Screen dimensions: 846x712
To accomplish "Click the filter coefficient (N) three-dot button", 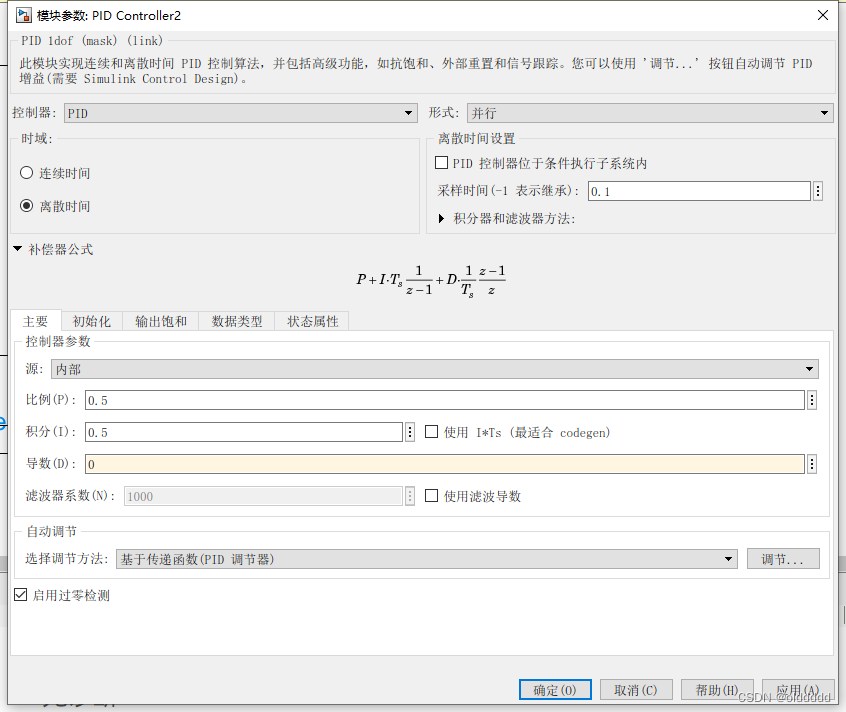I will 410,496.
